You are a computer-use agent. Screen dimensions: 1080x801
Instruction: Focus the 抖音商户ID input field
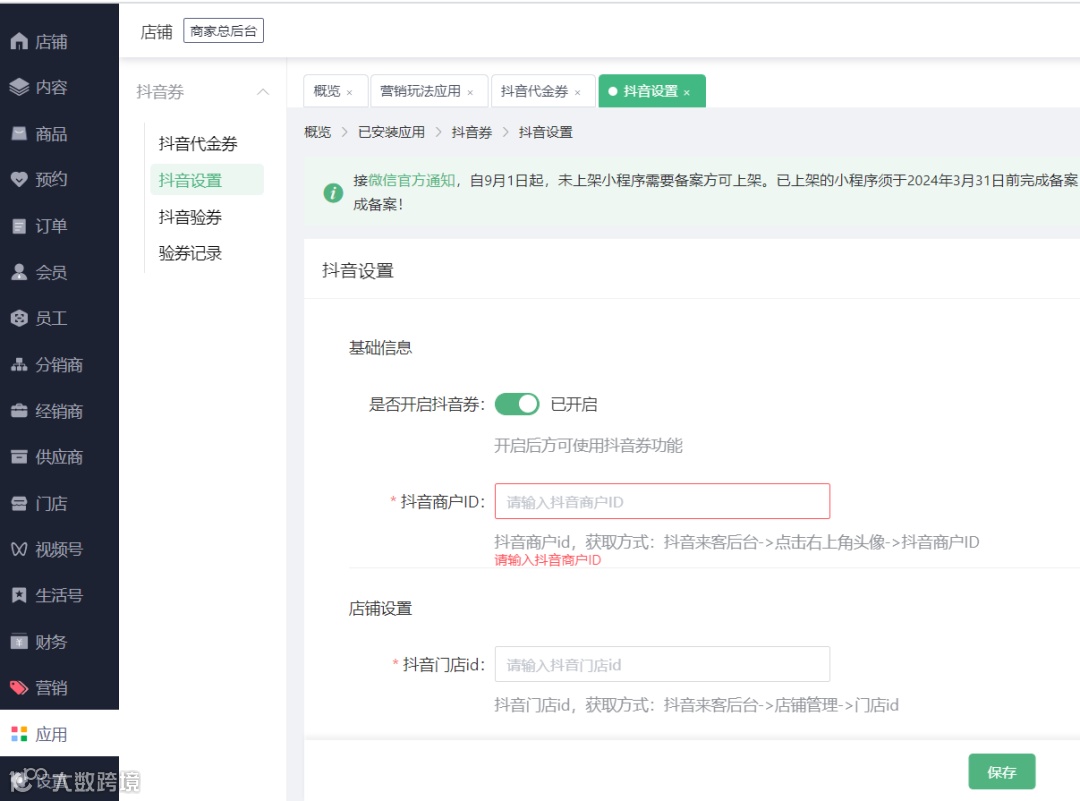point(662,501)
